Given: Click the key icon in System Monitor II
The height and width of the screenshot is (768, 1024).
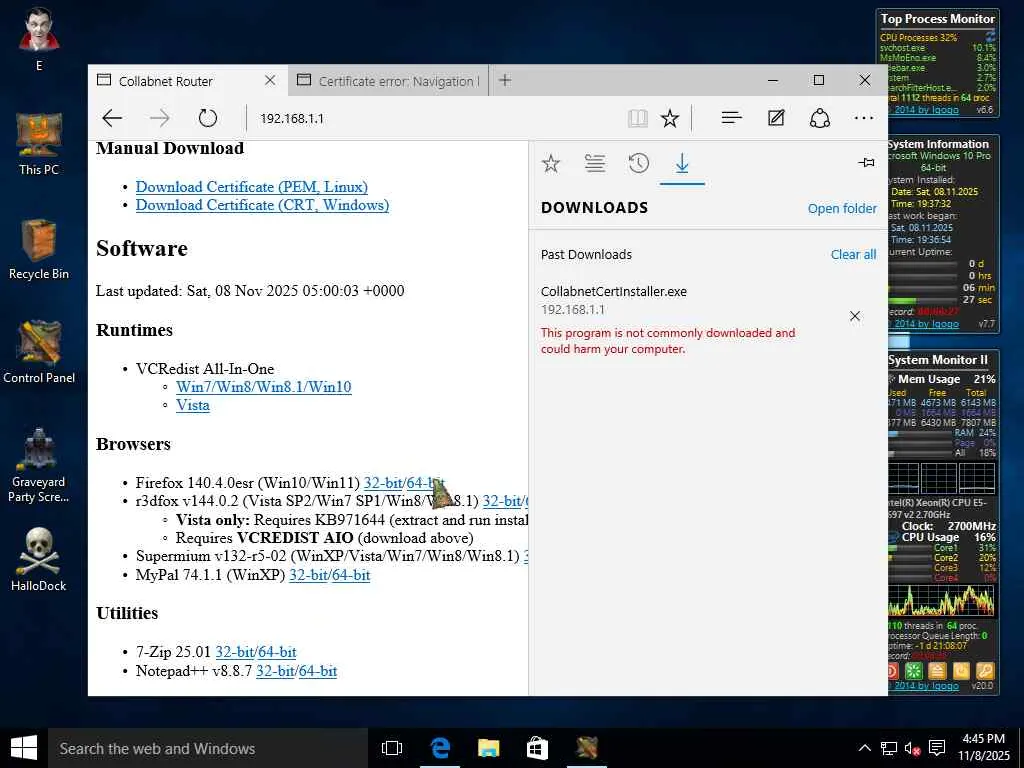Looking at the screenshot, I should point(985,671).
